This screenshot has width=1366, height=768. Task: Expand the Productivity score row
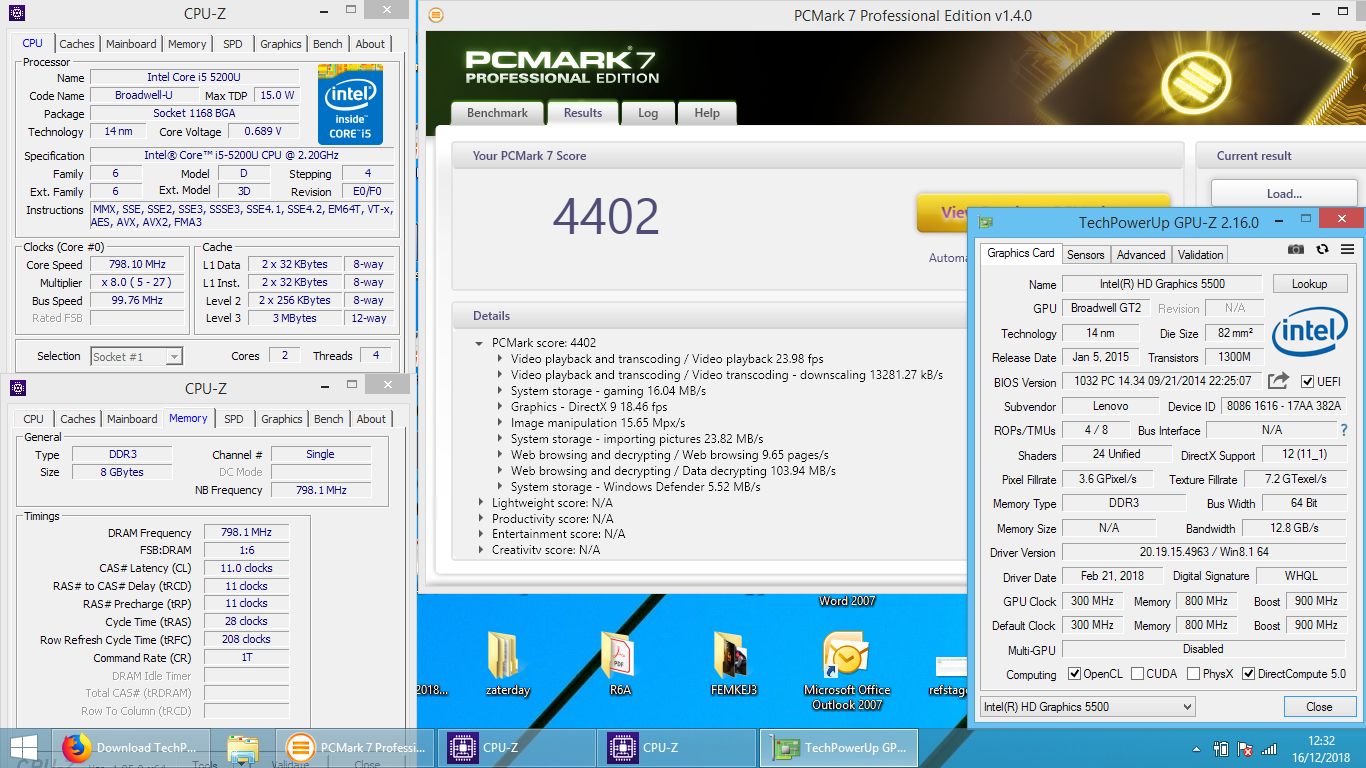(x=480, y=519)
